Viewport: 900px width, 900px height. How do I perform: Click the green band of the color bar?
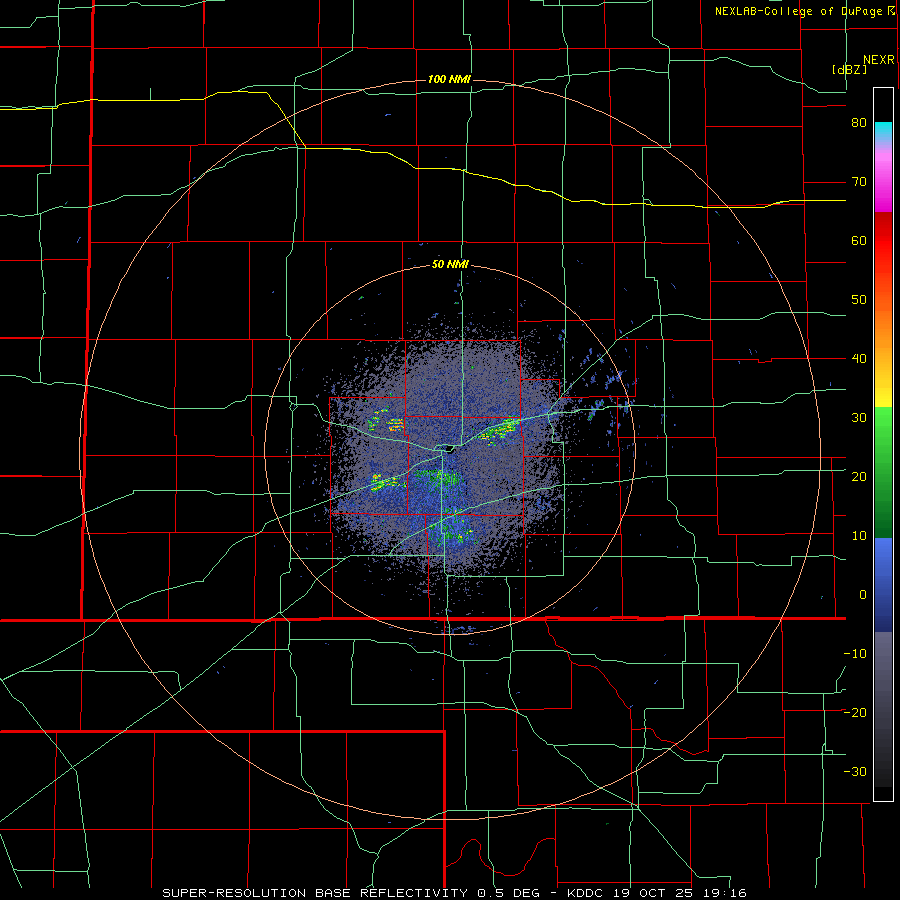pyautogui.click(x=883, y=472)
